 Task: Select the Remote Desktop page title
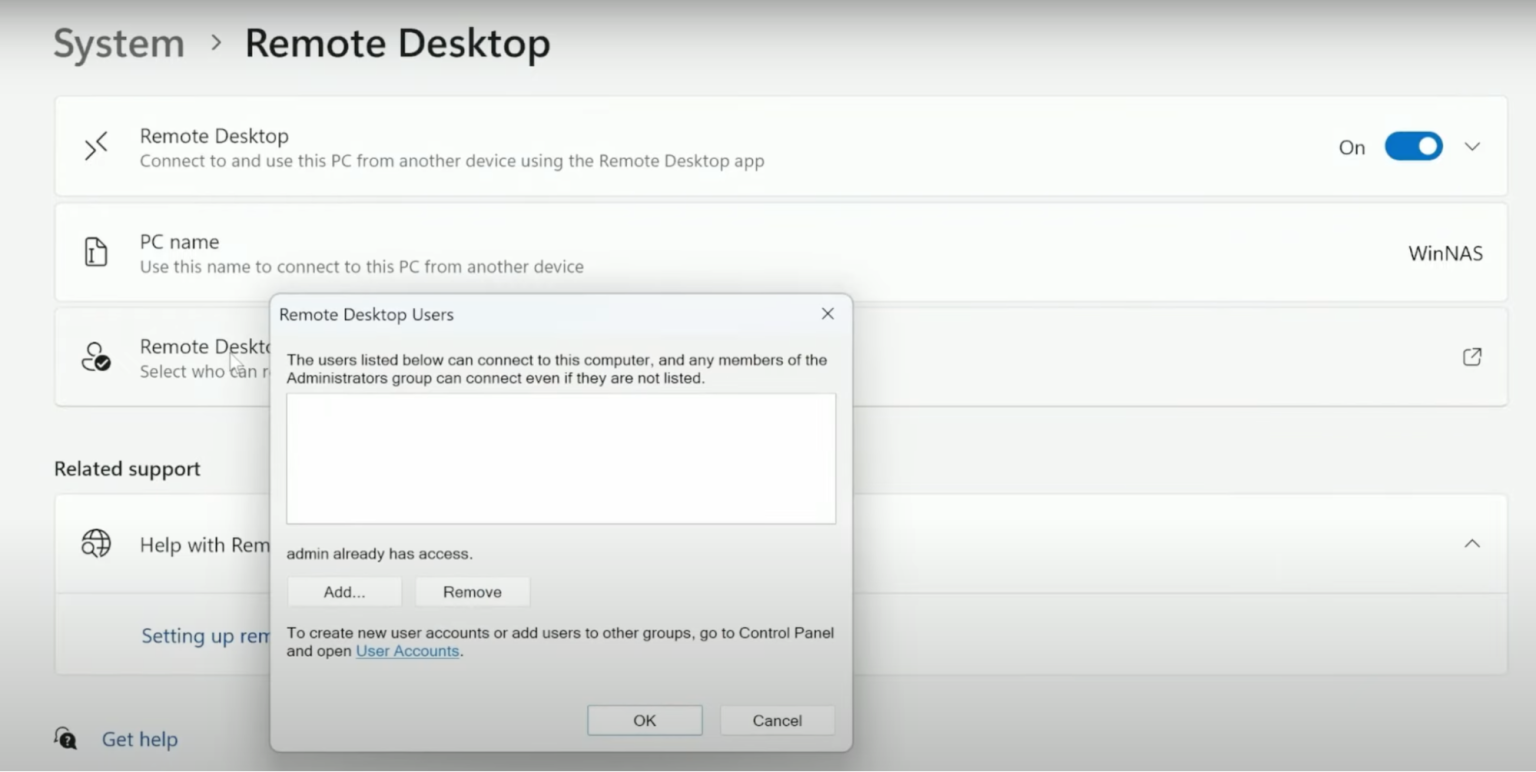point(397,43)
